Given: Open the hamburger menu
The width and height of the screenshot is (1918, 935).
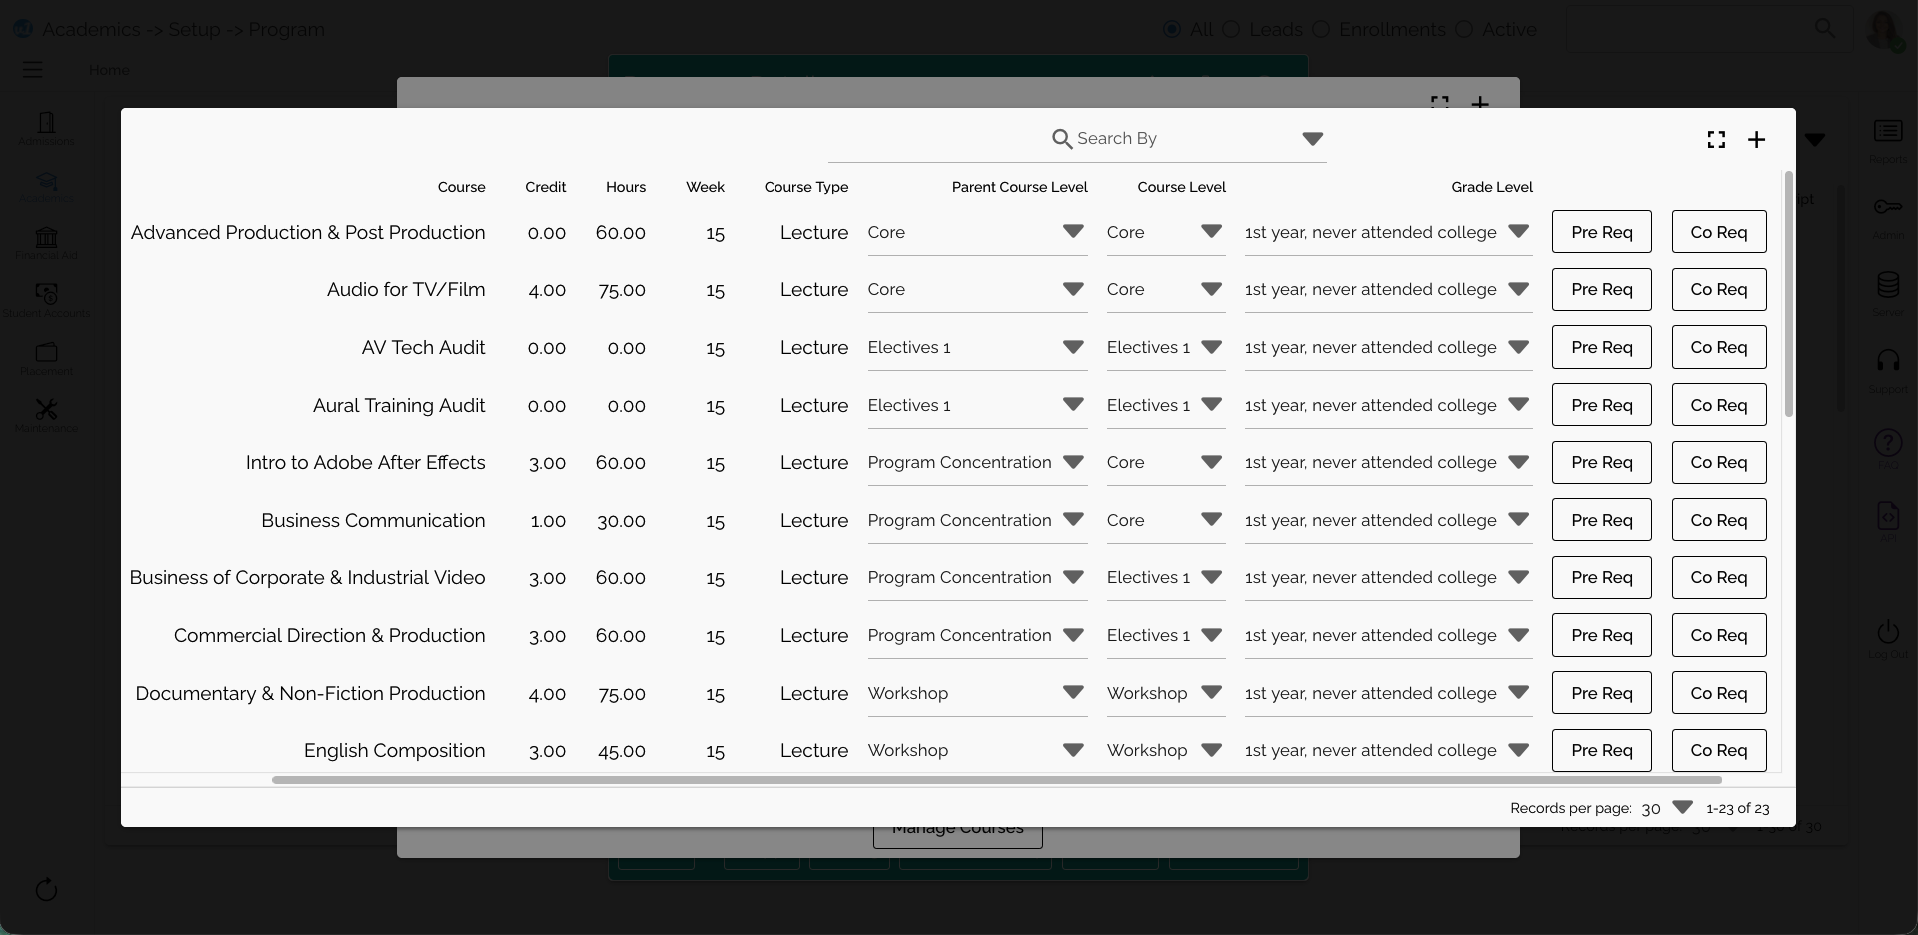Looking at the screenshot, I should tap(33, 70).
